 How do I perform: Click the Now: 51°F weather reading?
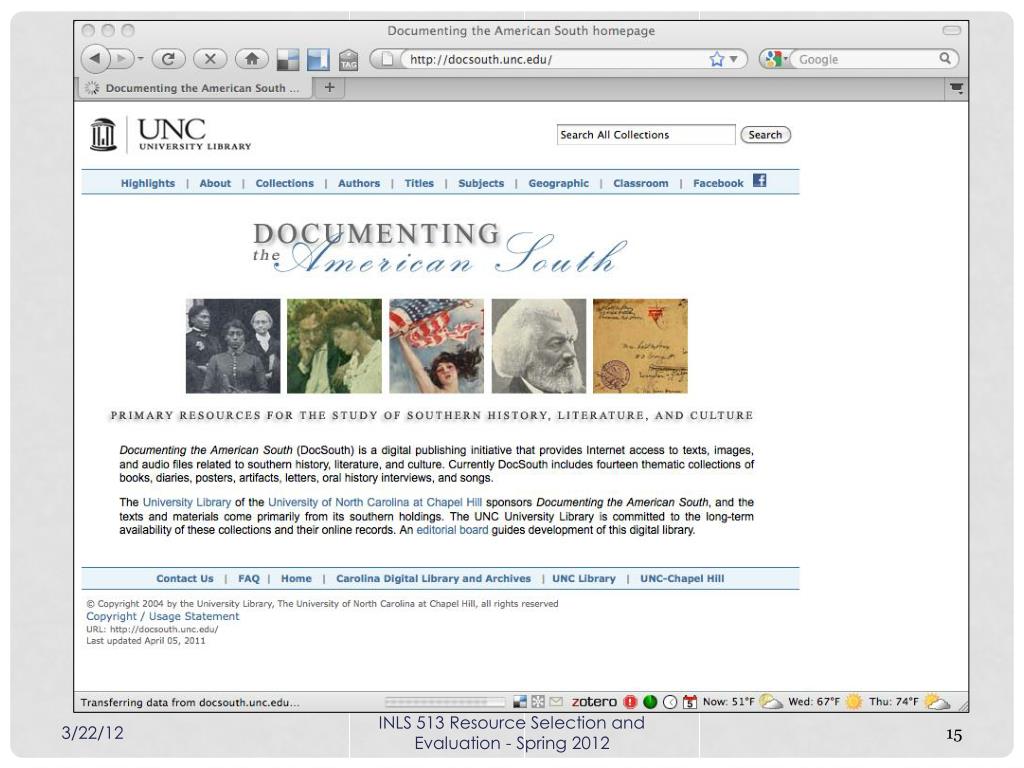pyautogui.click(x=729, y=702)
